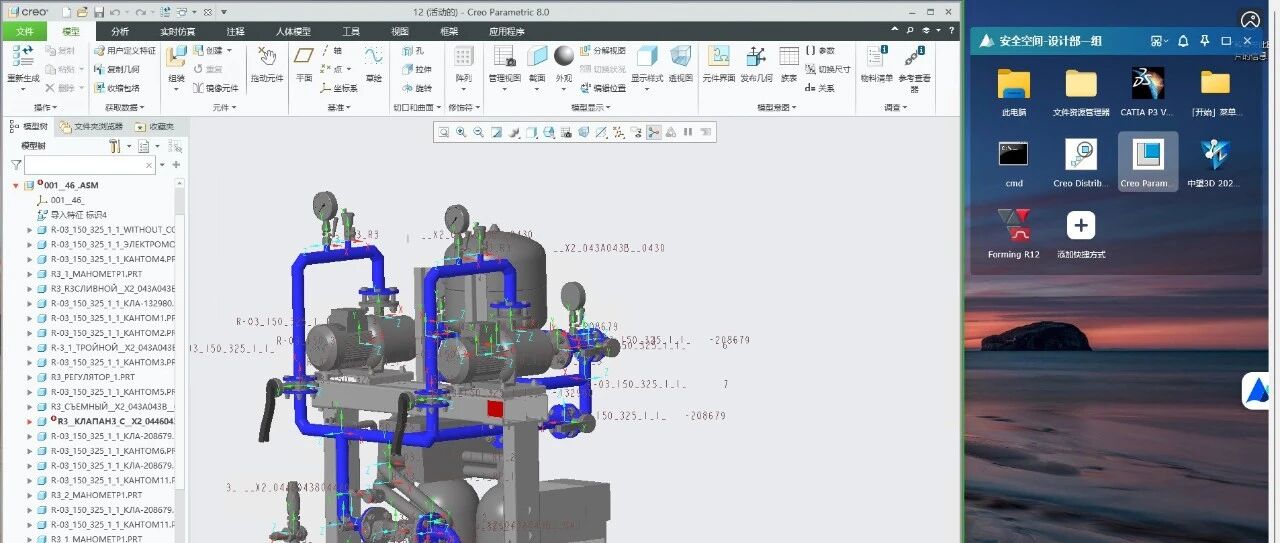Image resolution: width=1280 pixels, height=543 pixels.
Task: Launch CATIA P3 shortcut in 安全空间
Action: pyautogui.click(x=1147, y=94)
